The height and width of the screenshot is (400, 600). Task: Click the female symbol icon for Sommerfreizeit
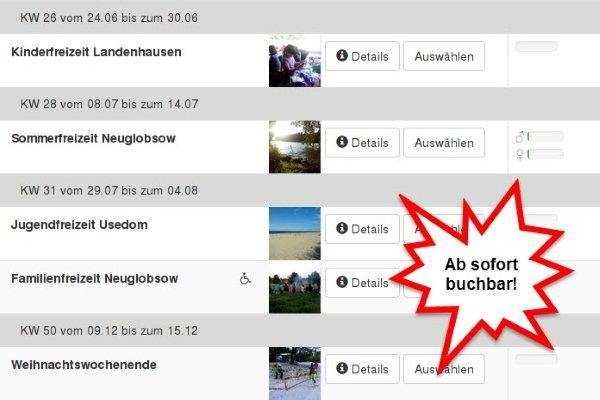tap(520, 154)
